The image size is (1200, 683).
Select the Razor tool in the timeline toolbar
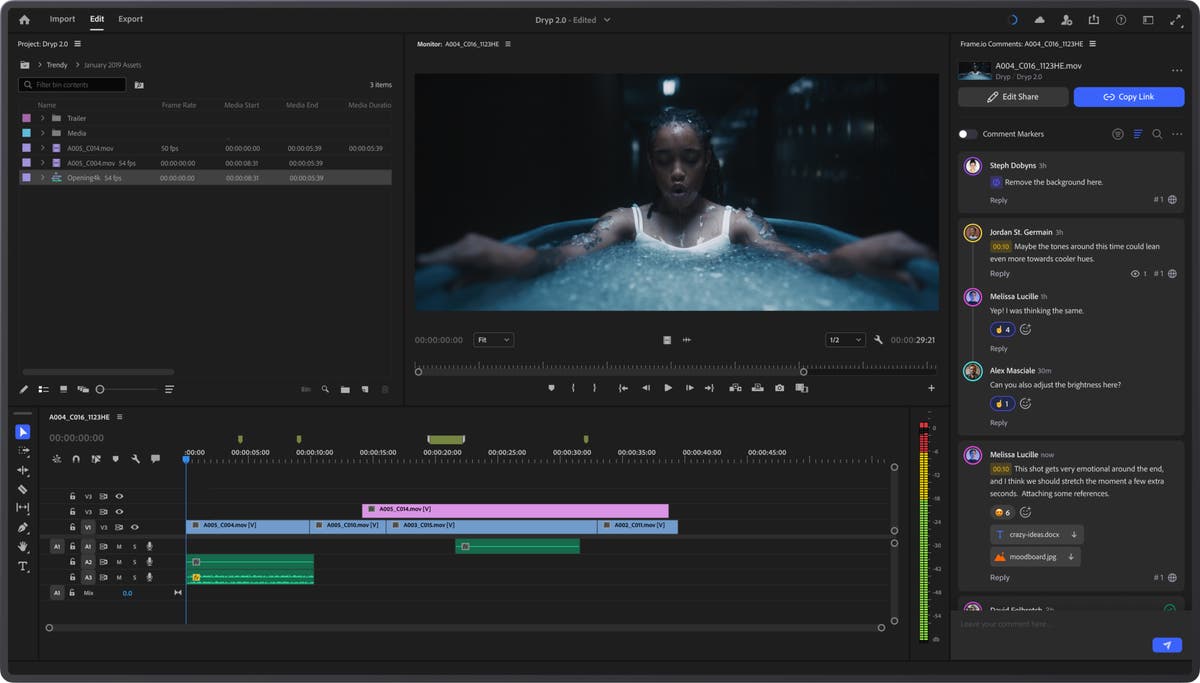click(x=23, y=489)
